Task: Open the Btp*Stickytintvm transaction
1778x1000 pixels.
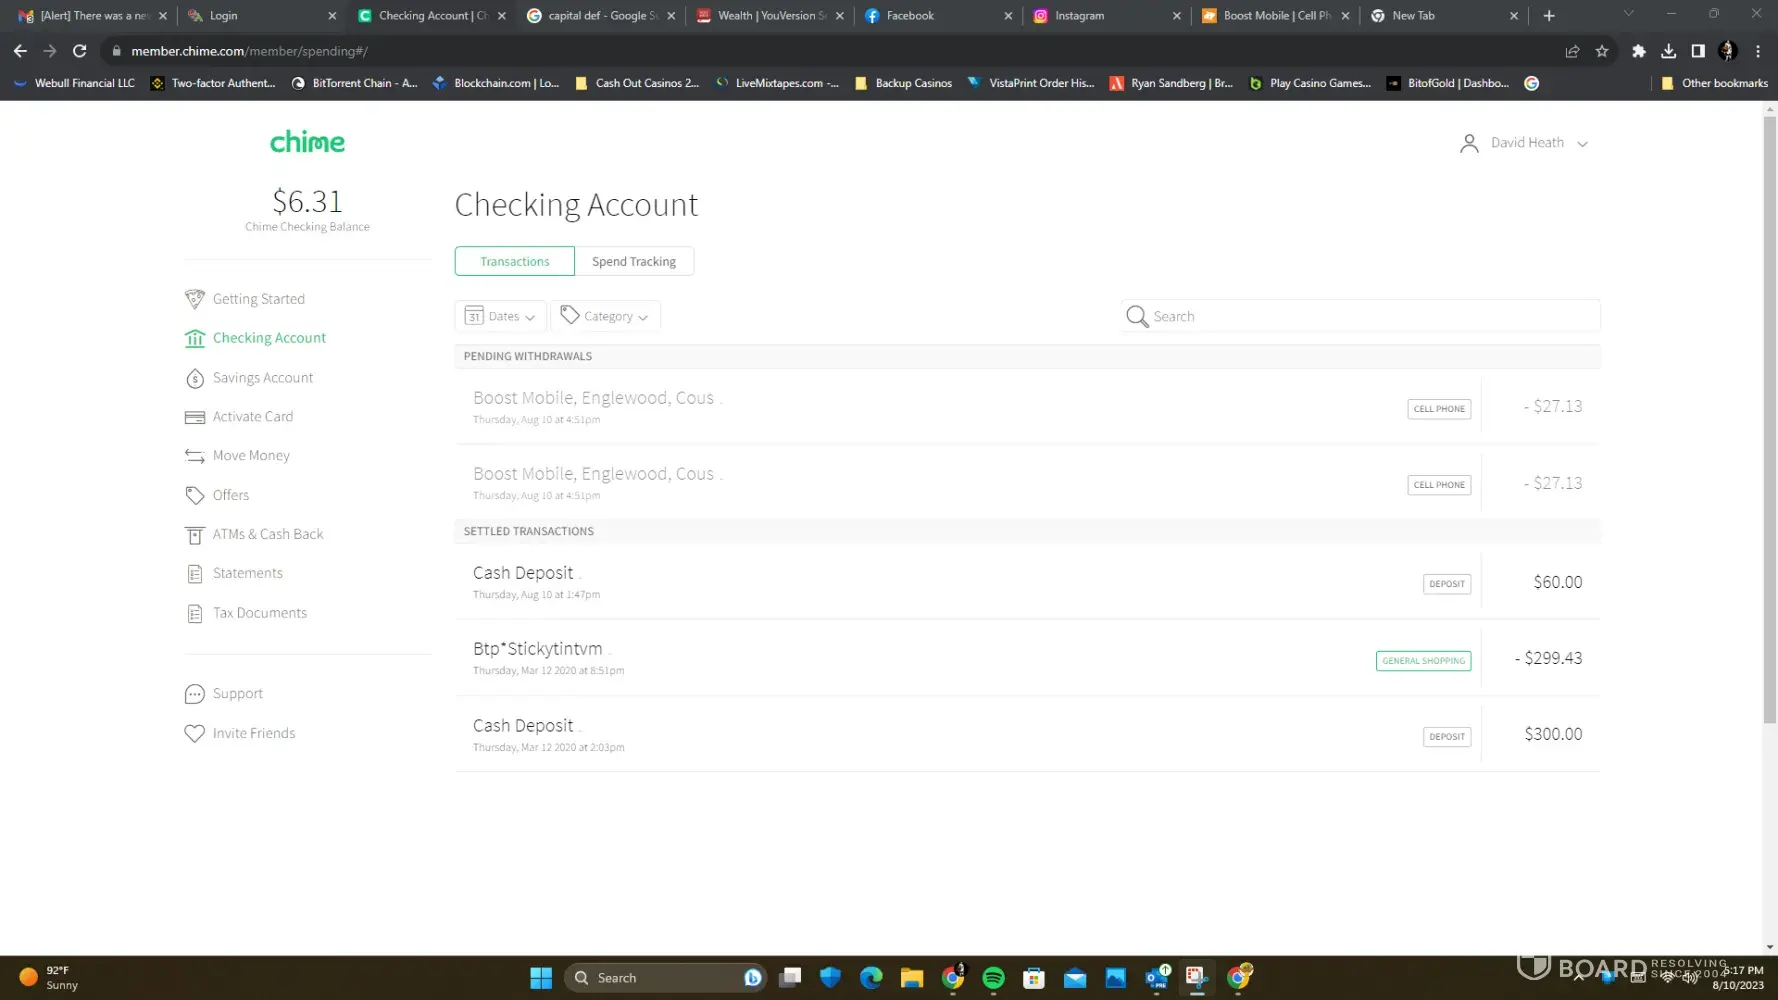Action: (x=1027, y=658)
